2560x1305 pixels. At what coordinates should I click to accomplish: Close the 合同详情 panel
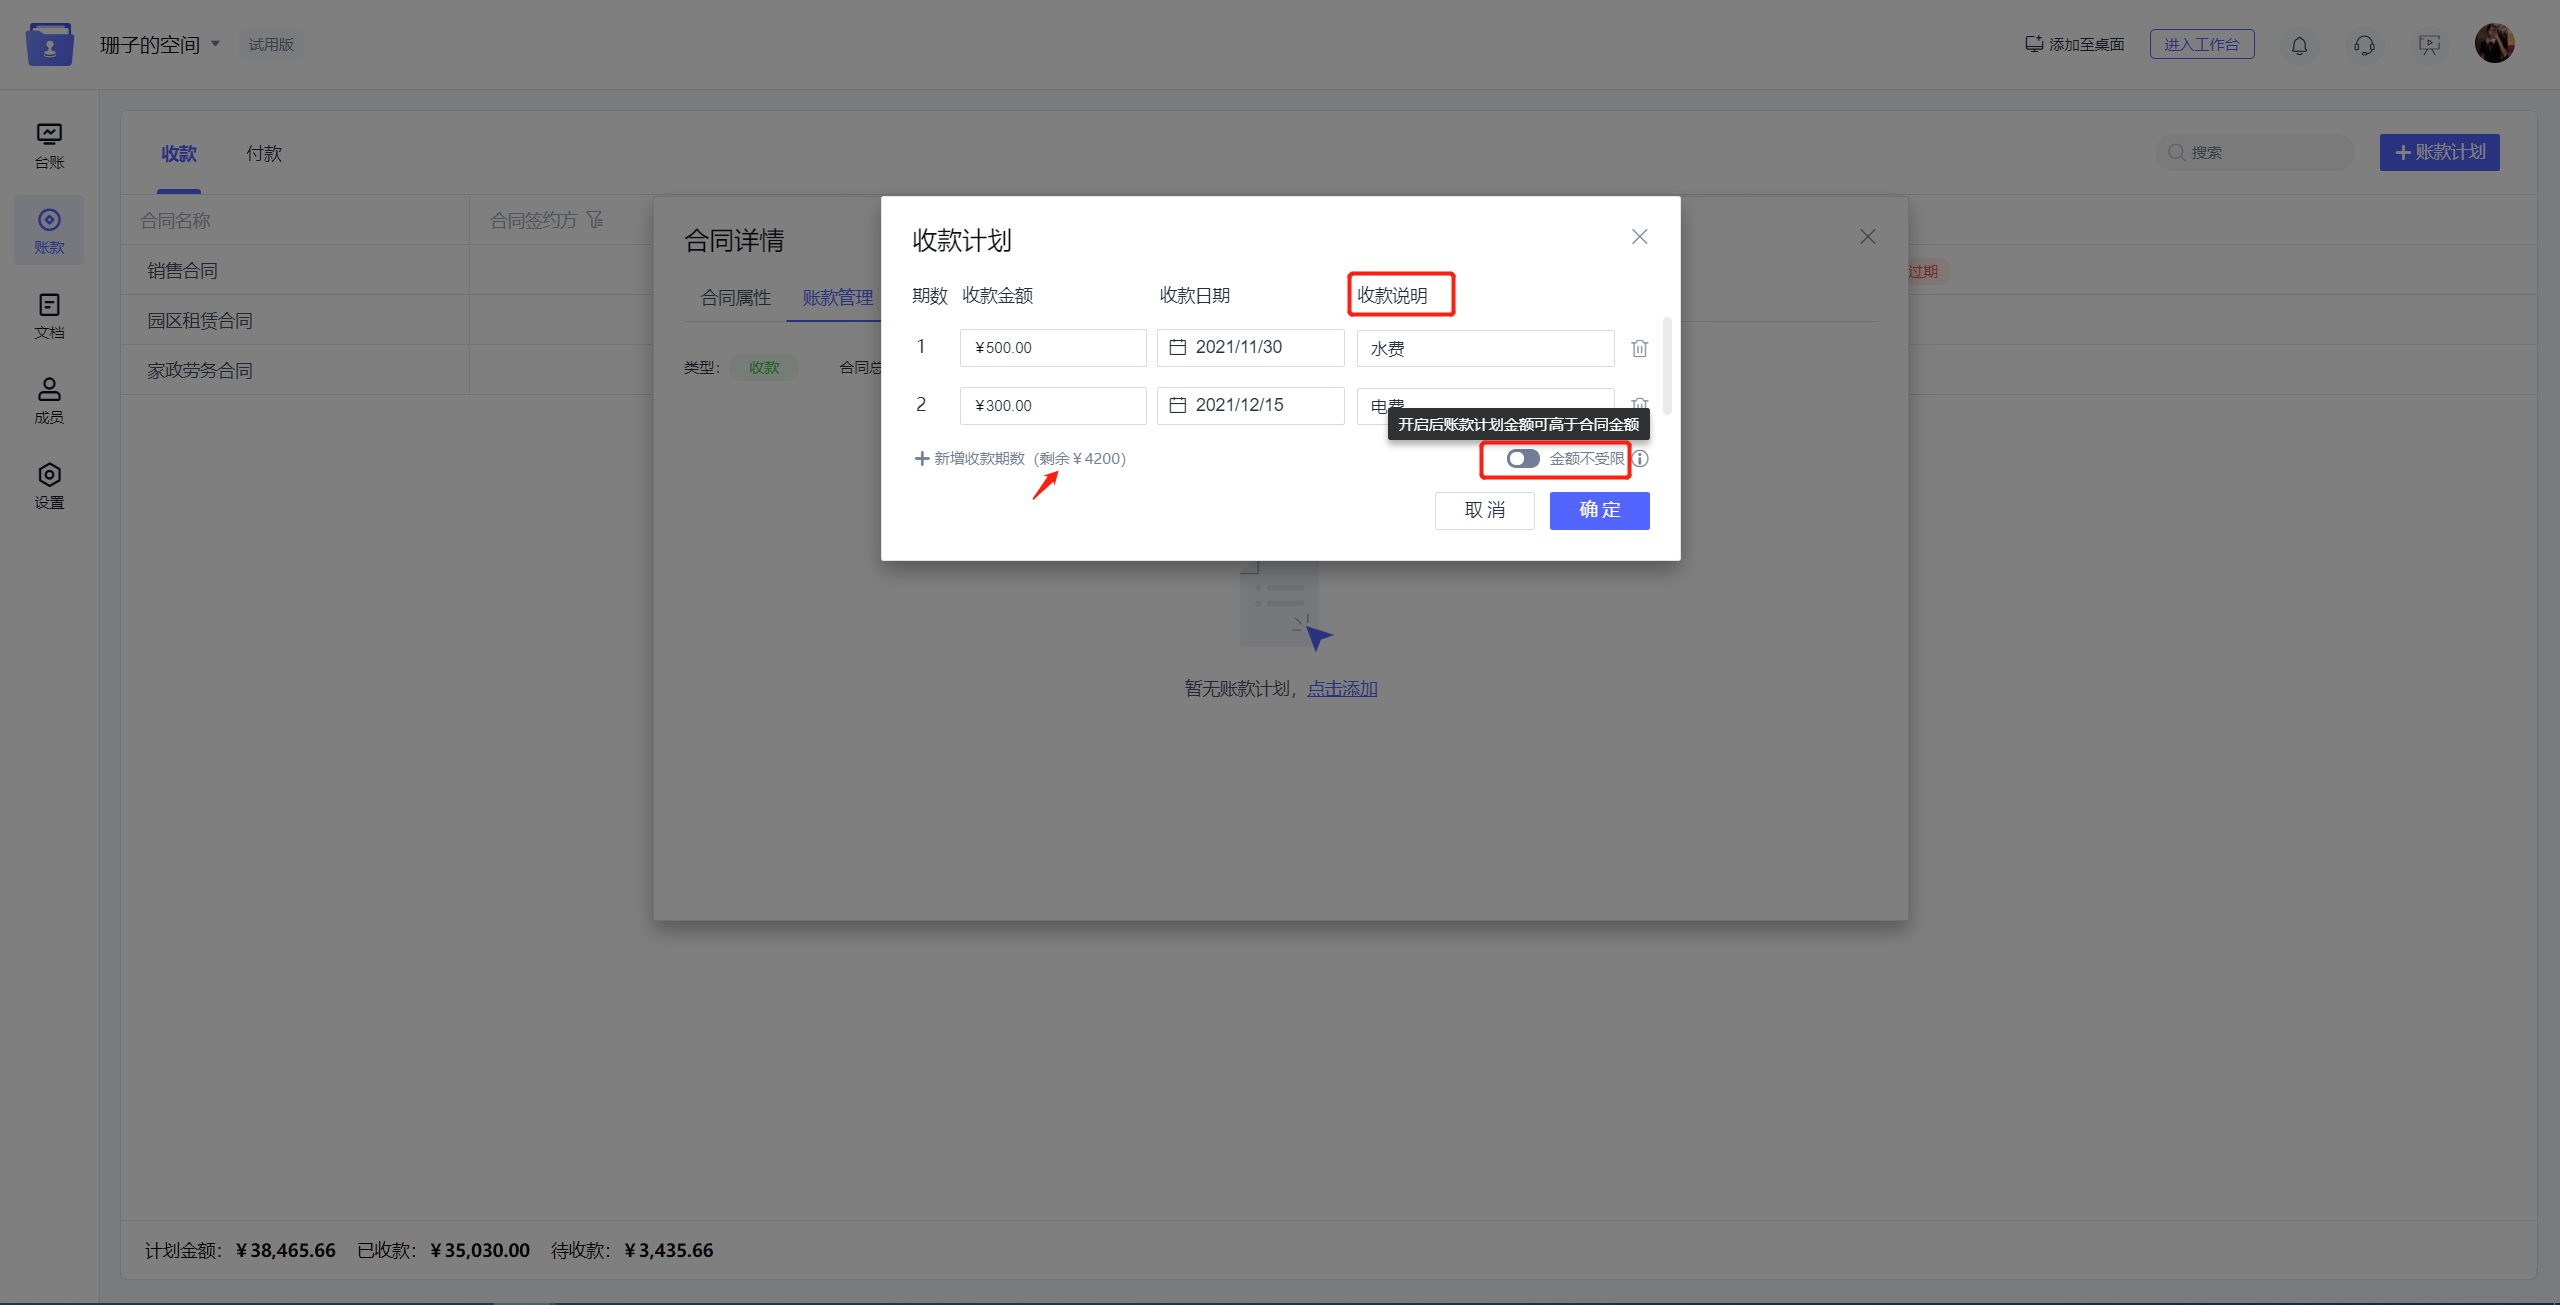click(1867, 237)
